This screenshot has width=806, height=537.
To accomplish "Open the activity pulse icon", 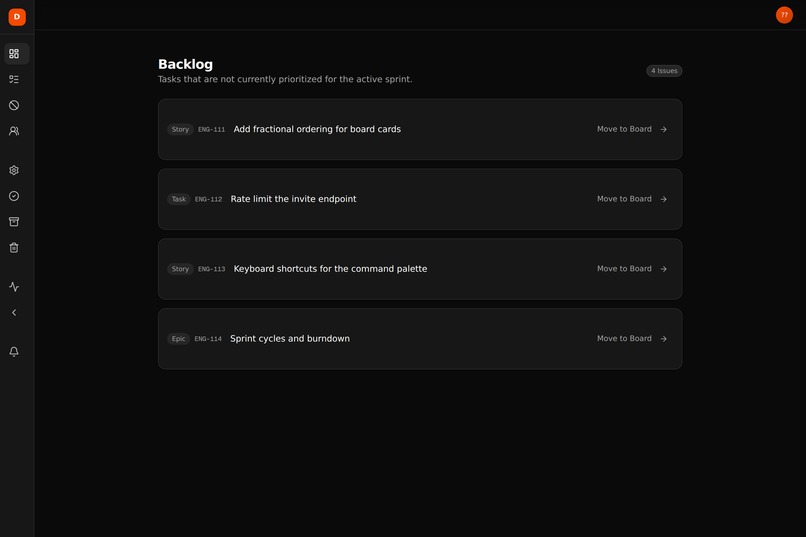I will (x=14, y=287).
